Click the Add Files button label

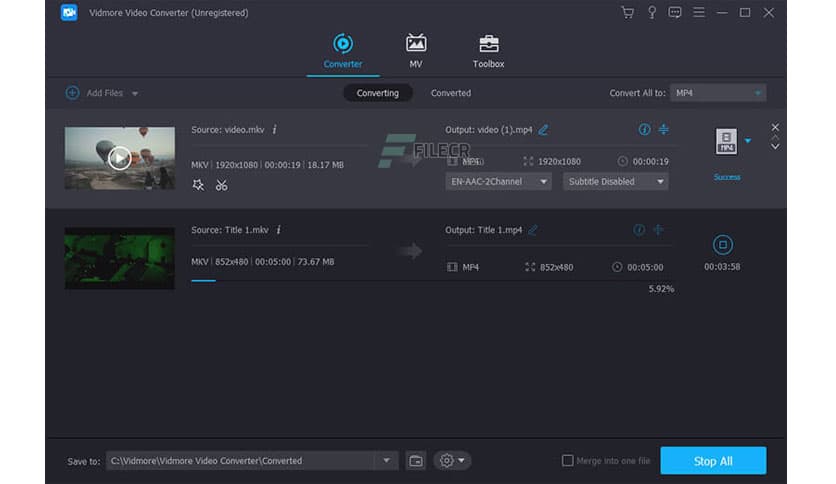coord(104,93)
